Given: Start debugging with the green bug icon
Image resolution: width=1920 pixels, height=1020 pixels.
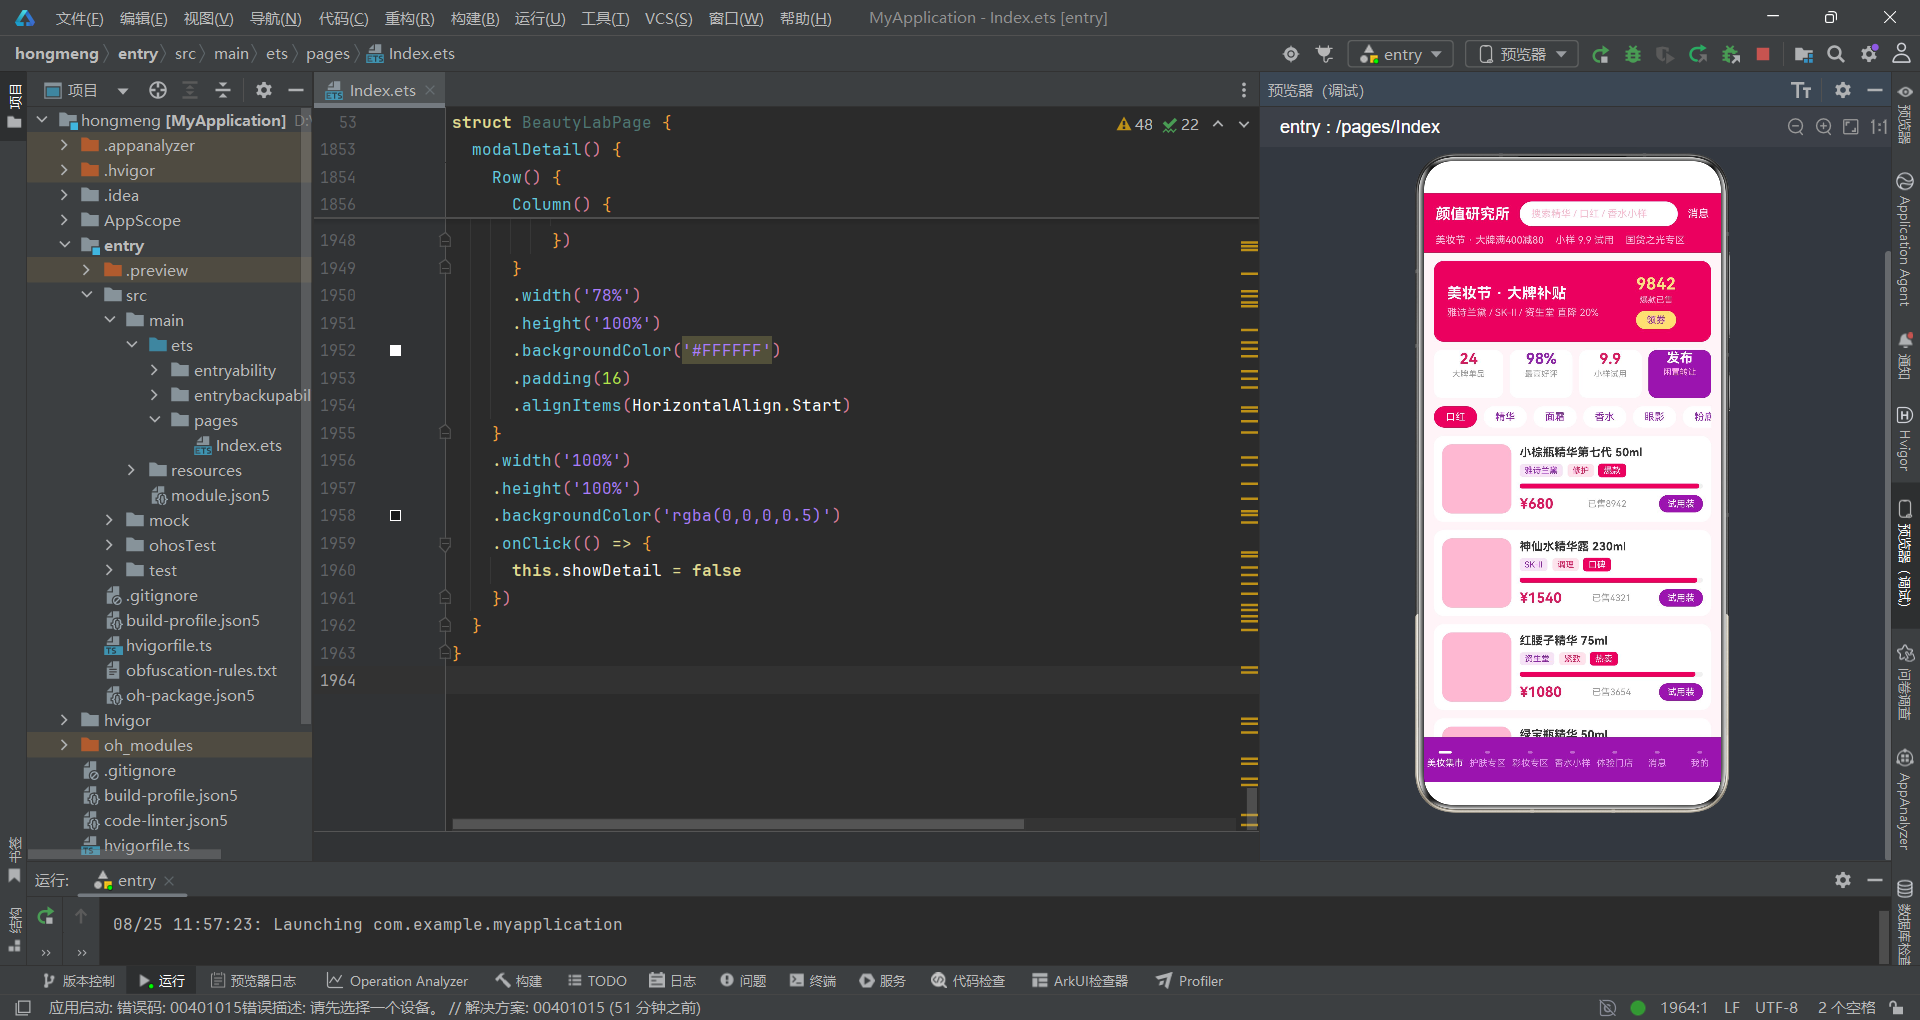Looking at the screenshot, I should (1633, 54).
